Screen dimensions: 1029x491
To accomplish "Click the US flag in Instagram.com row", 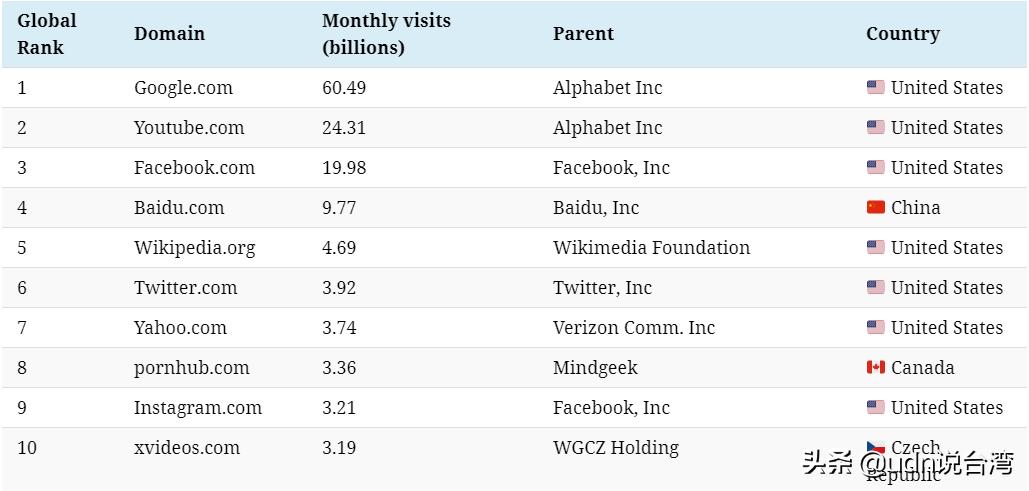I will point(875,407).
